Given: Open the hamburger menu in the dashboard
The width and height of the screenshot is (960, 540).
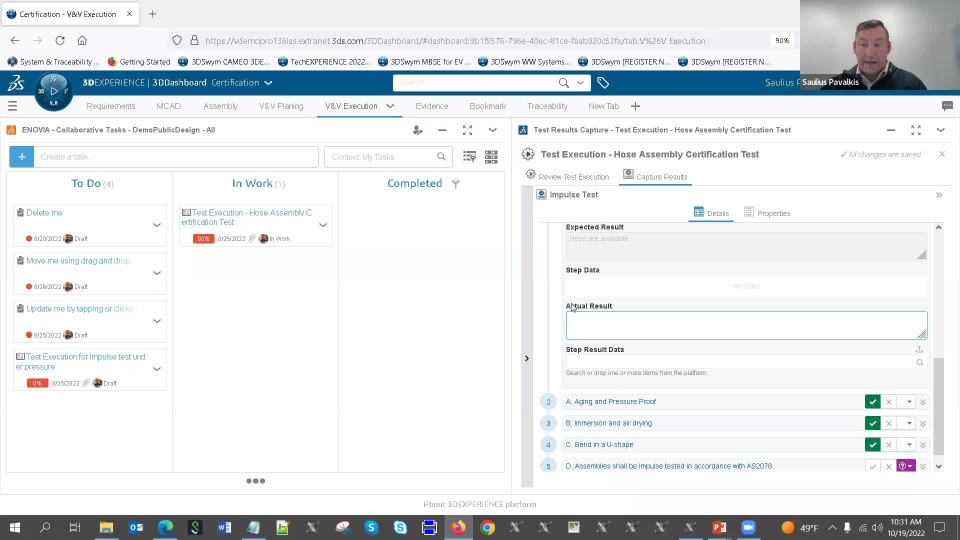Looking at the screenshot, I should tap(12, 106).
